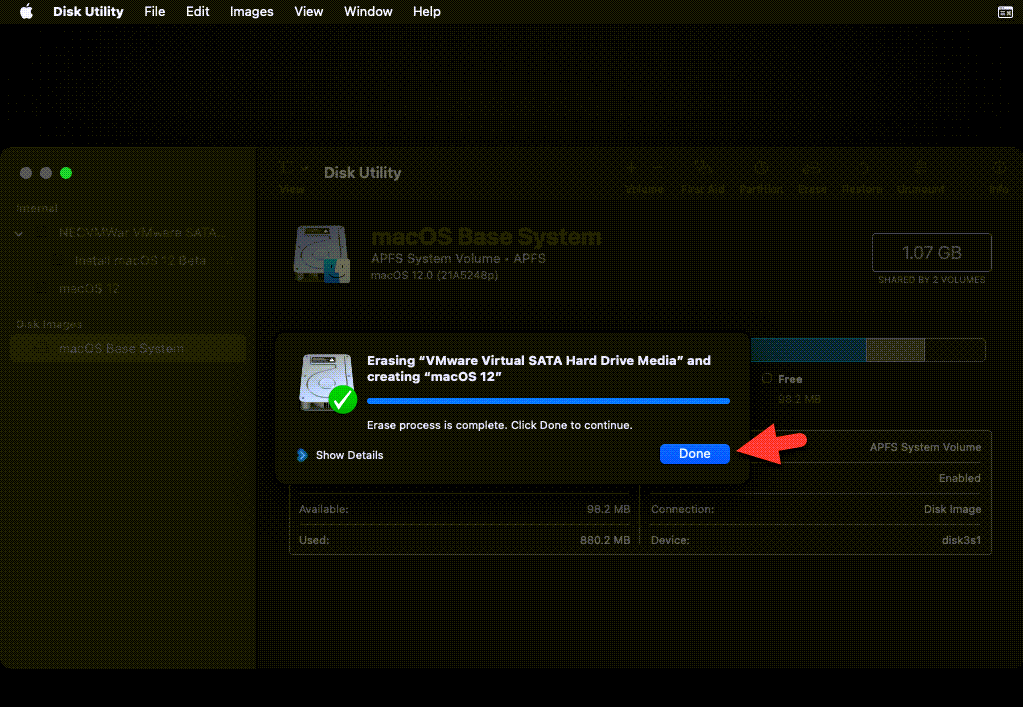Click the add Volume plus icon

[632, 168]
